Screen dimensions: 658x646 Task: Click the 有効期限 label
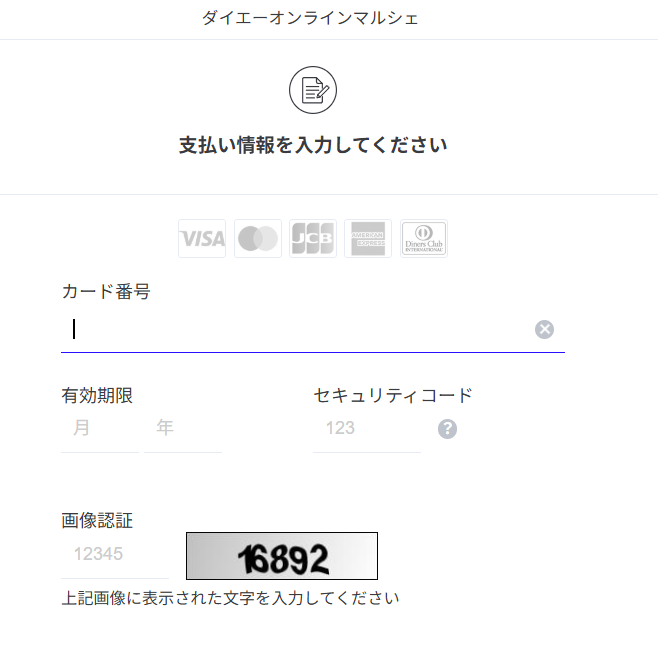click(x=97, y=395)
